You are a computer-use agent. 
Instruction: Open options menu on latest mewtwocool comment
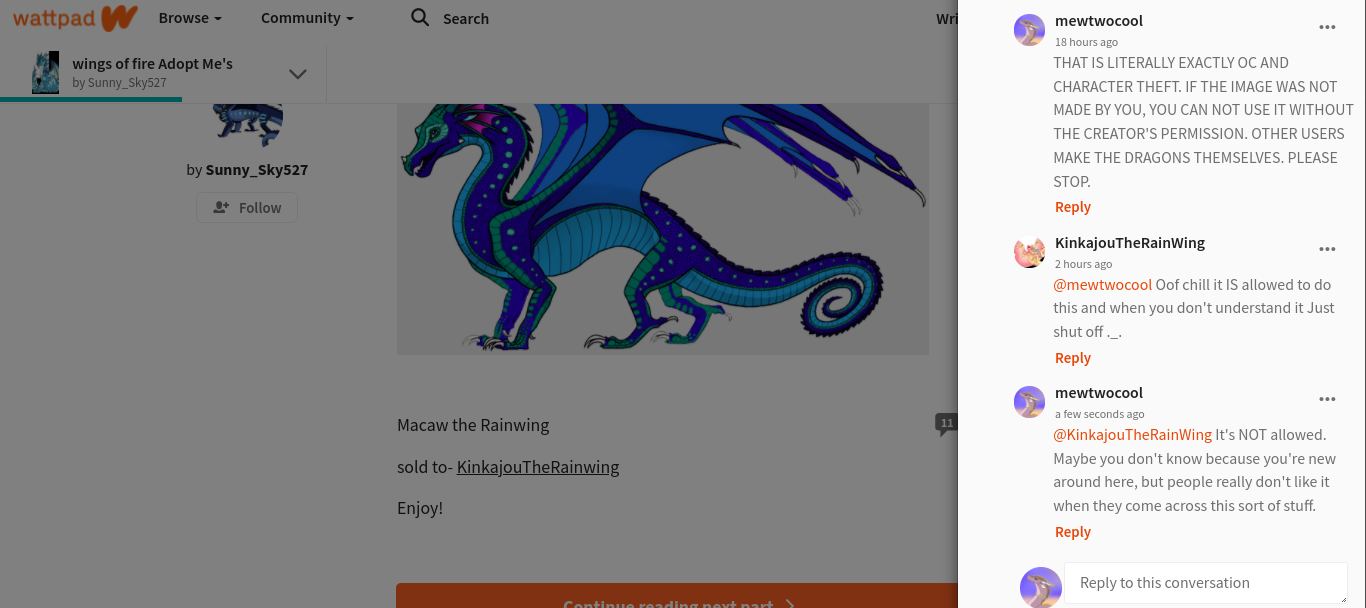(1327, 399)
